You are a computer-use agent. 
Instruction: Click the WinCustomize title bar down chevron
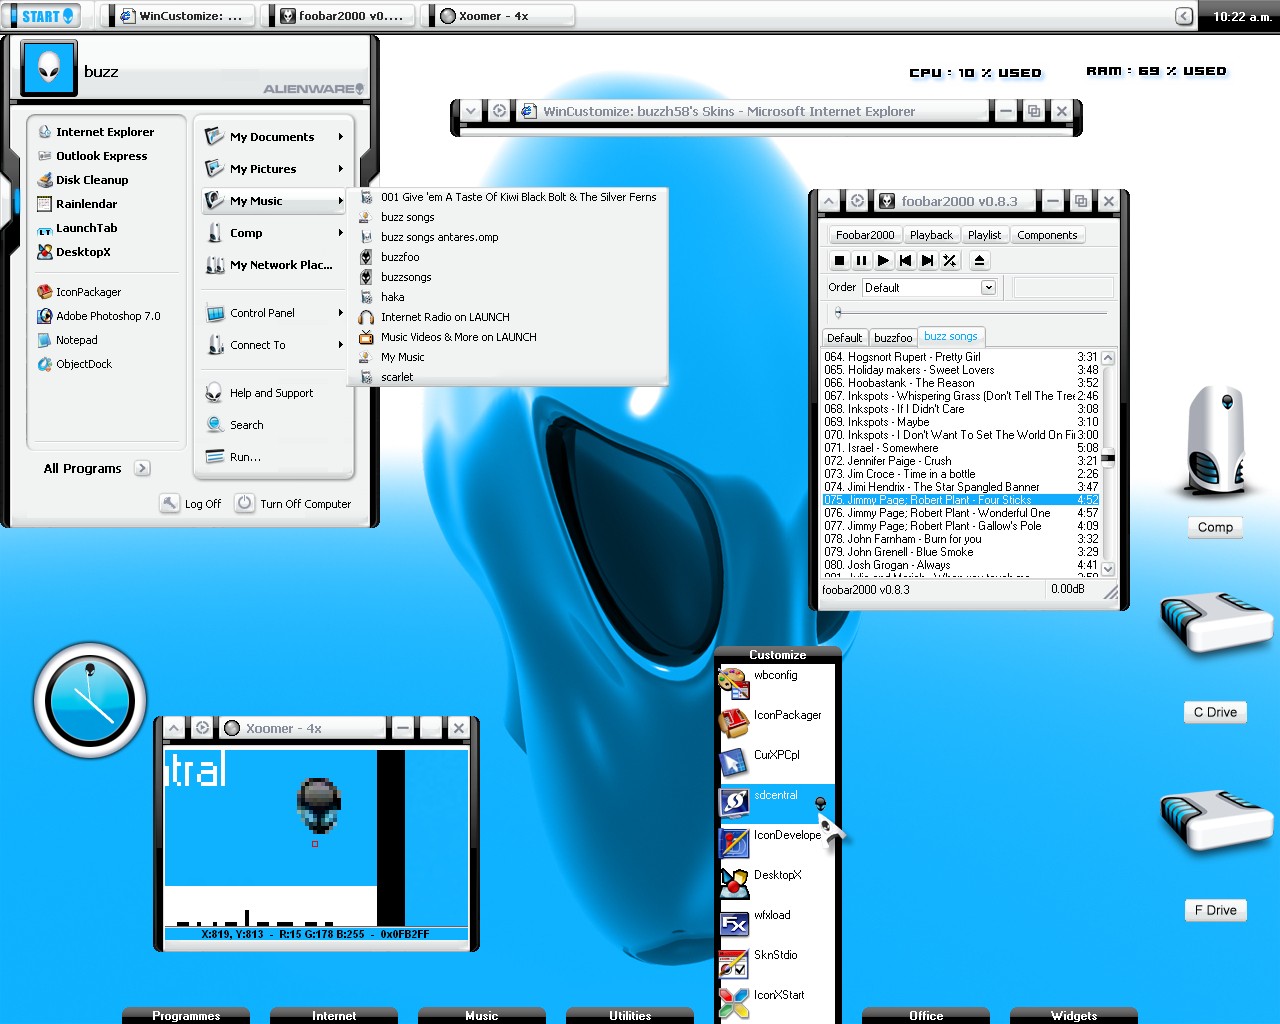tap(471, 111)
